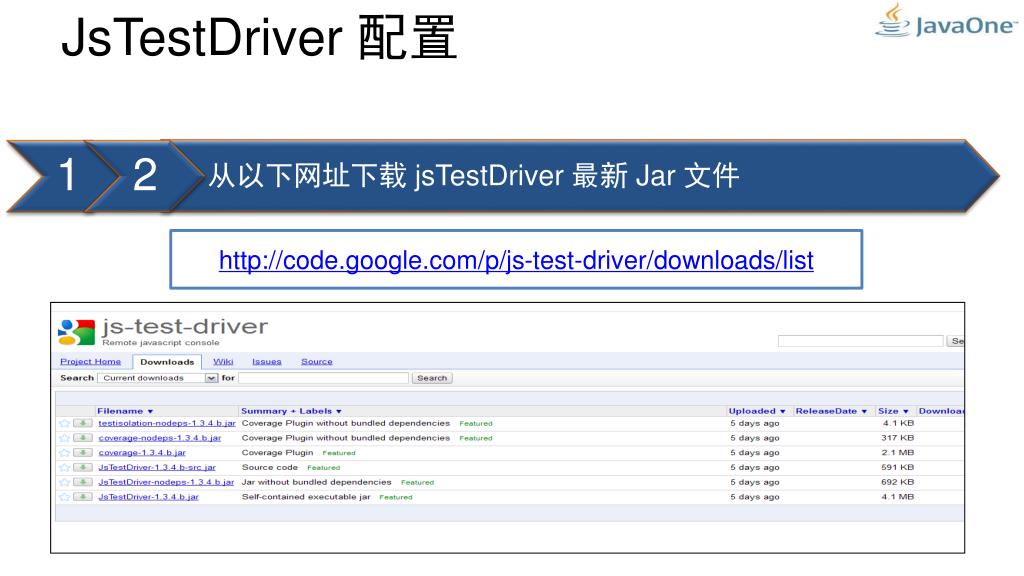This screenshot has height=576, width=1024.
Task: Click Featured label next to Coverage Plugin
Action: (339, 453)
